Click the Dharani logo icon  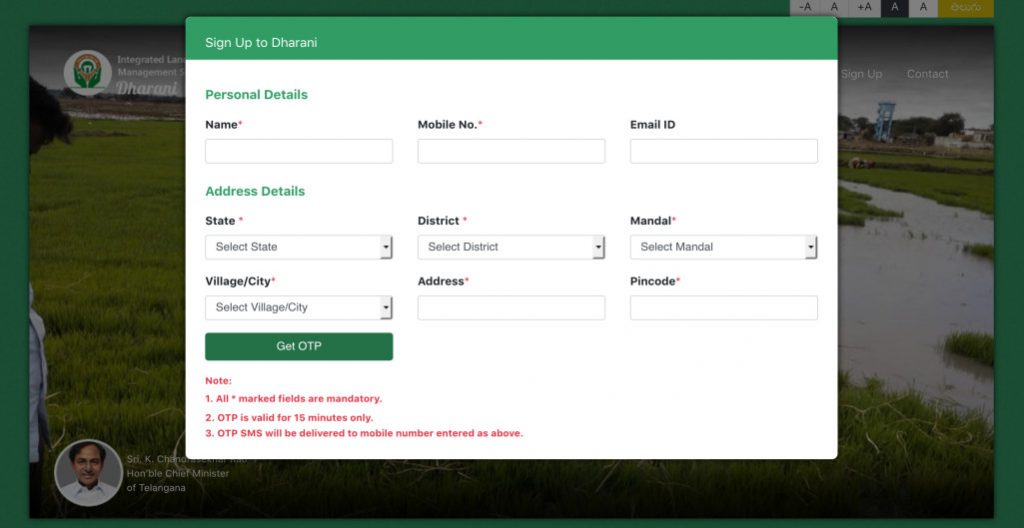pyautogui.click(x=88, y=72)
